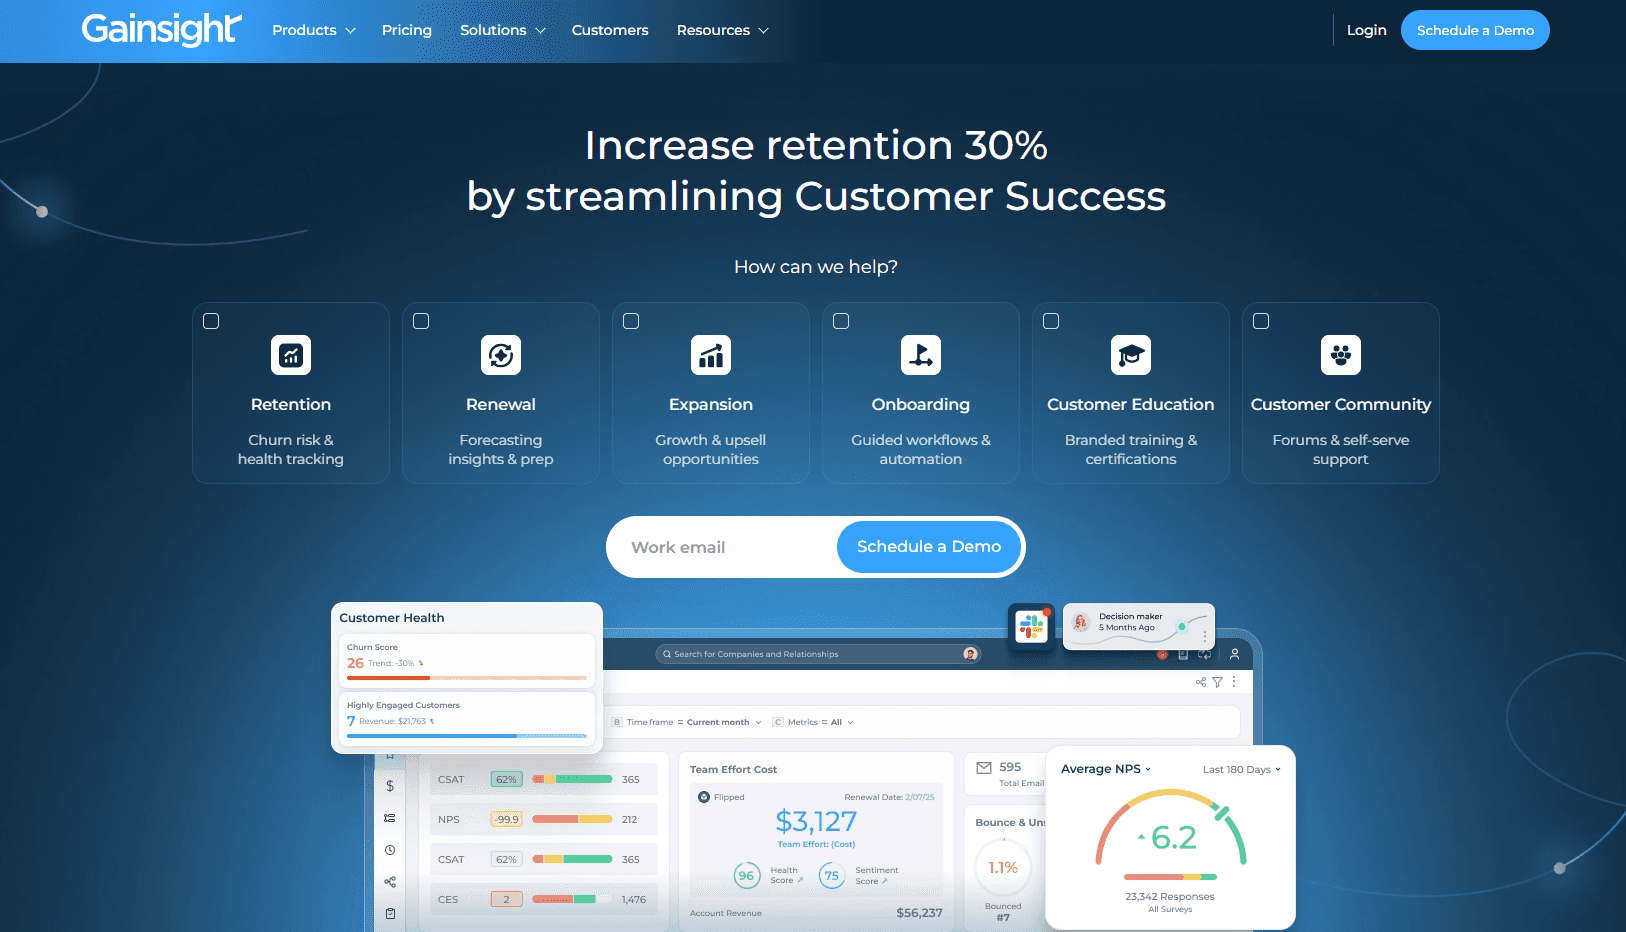Open the Health Score arrow link

(x=800, y=881)
